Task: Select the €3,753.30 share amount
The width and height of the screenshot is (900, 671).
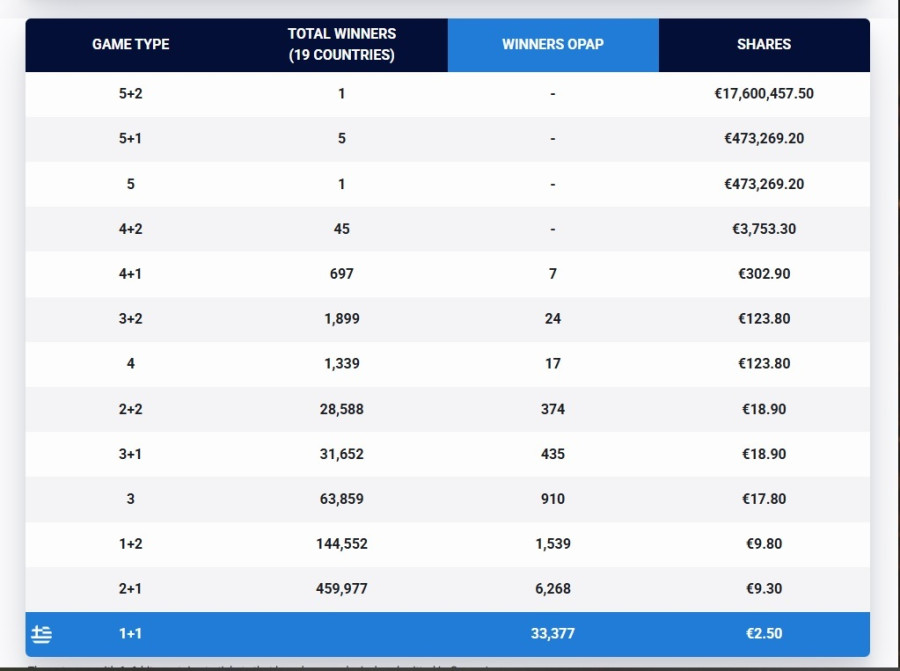Action: point(764,229)
